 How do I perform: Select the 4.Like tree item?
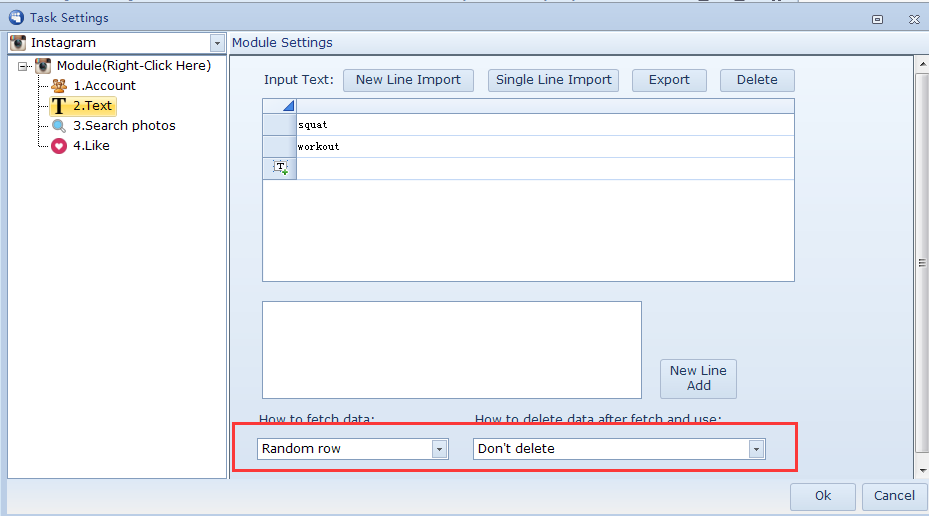click(91, 146)
